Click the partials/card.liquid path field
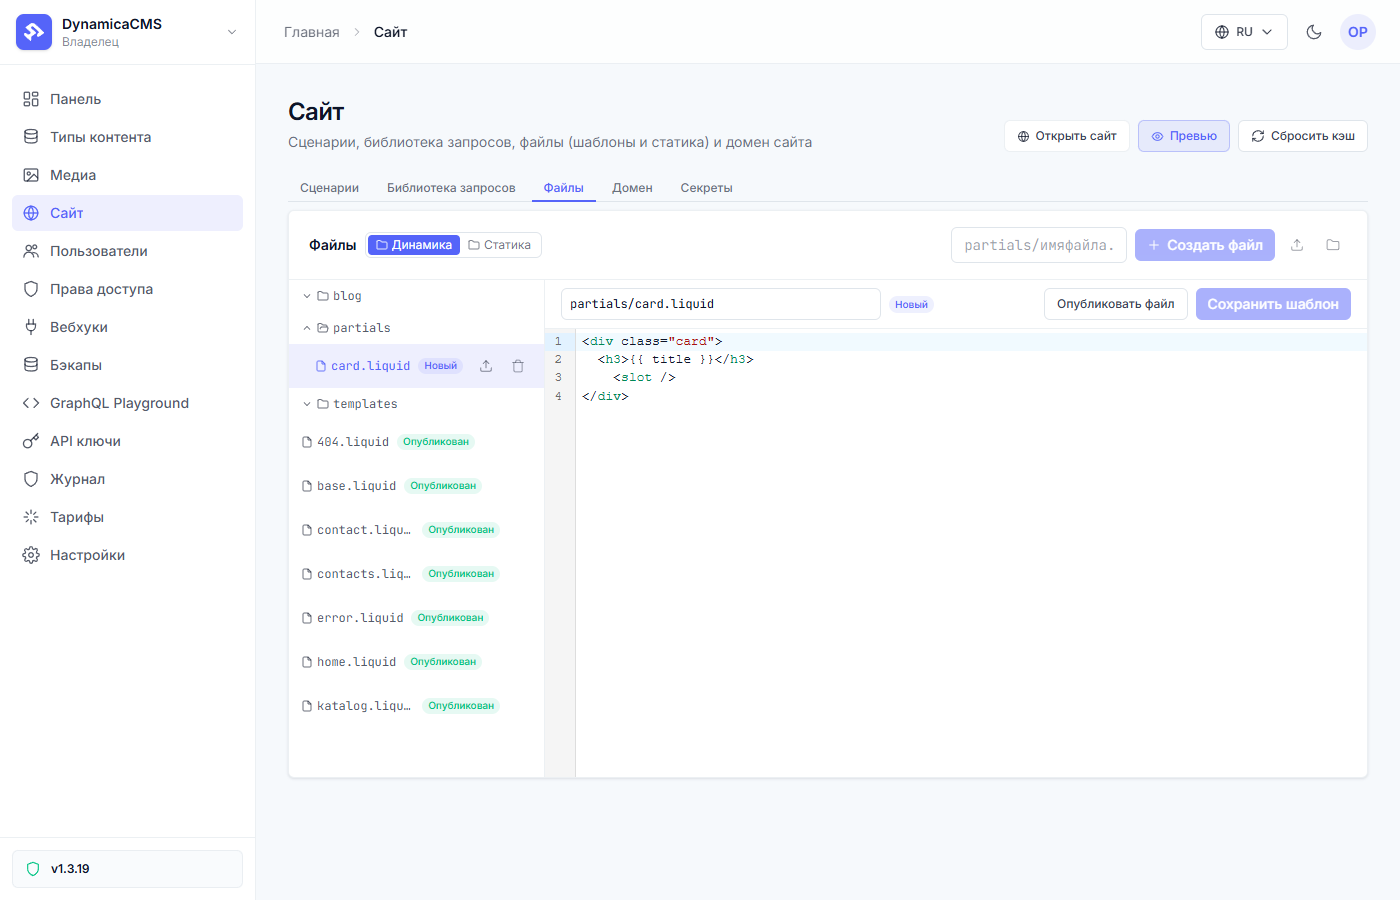Screen dimensions: 1400x900 click(721, 304)
